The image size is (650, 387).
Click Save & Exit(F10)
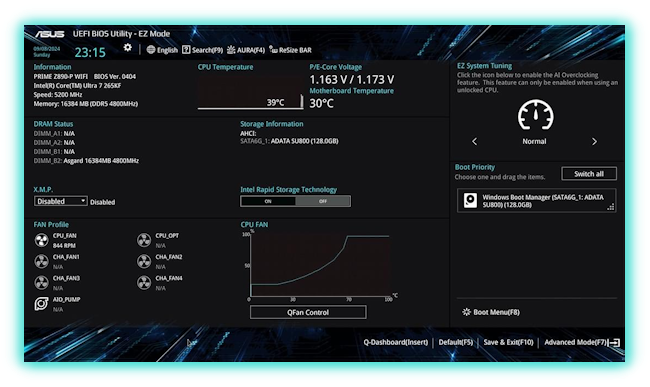508,342
